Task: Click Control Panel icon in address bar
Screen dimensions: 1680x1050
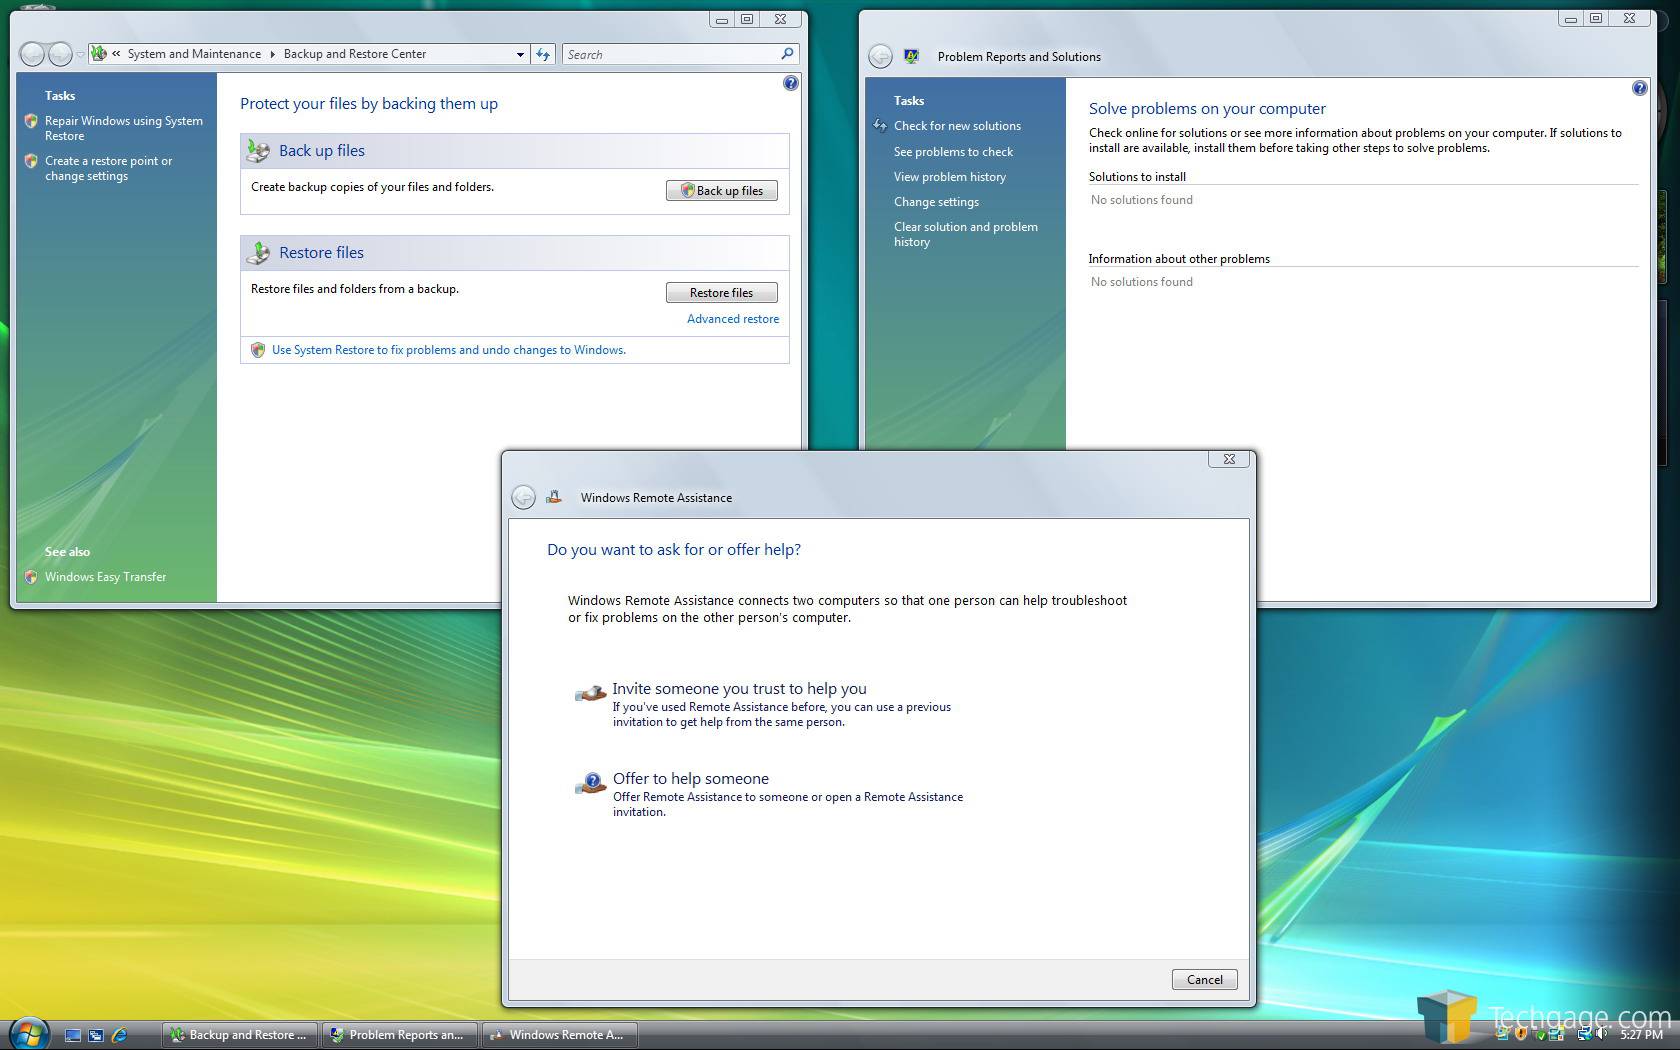Action: click(99, 54)
